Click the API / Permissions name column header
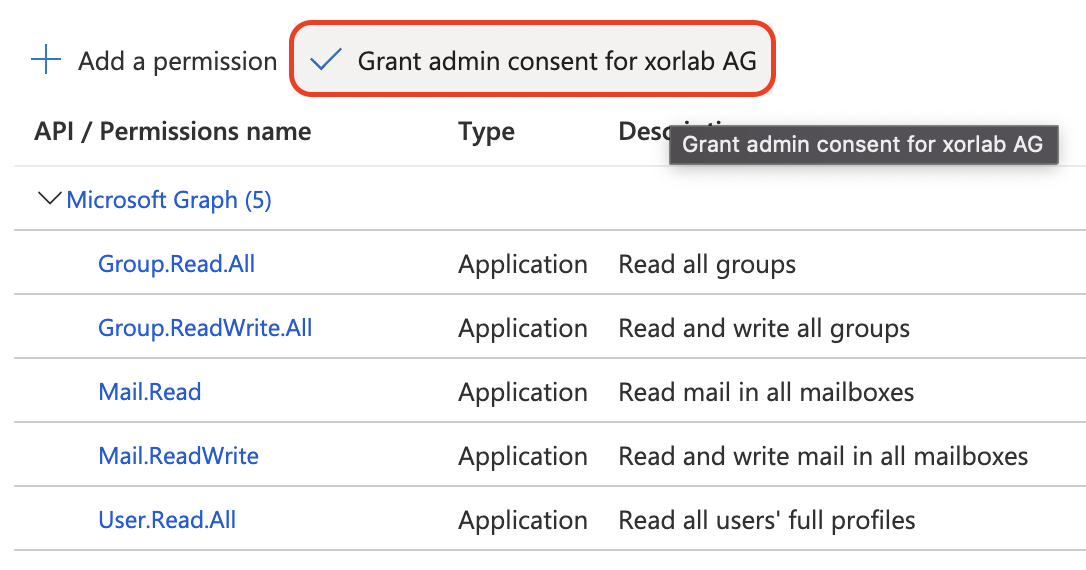Image resolution: width=1086 pixels, height=570 pixels. click(x=172, y=132)
